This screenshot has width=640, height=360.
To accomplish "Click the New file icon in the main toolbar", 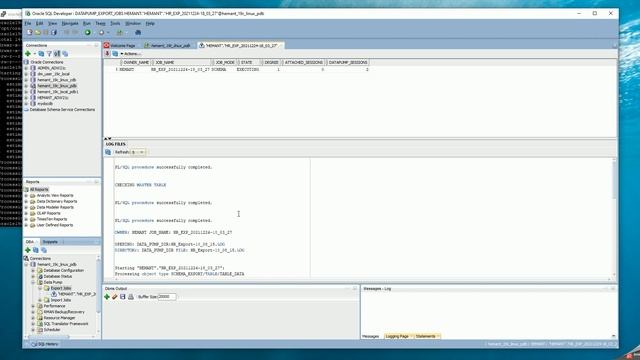I will pyautogui.click(x=29, y=32).
